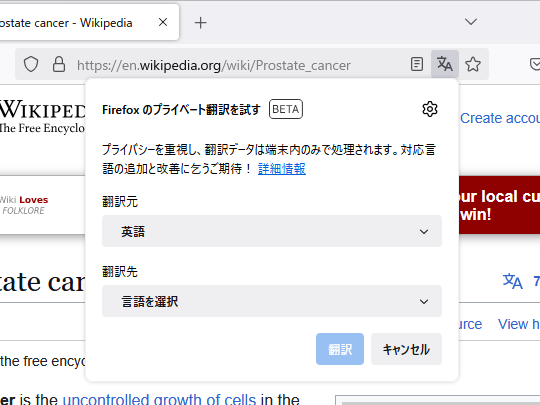Image resolution: width=540 pixels, height=405 pixels.
Task: Open translation settings gear in the translation panel
Action: [429, 109]
